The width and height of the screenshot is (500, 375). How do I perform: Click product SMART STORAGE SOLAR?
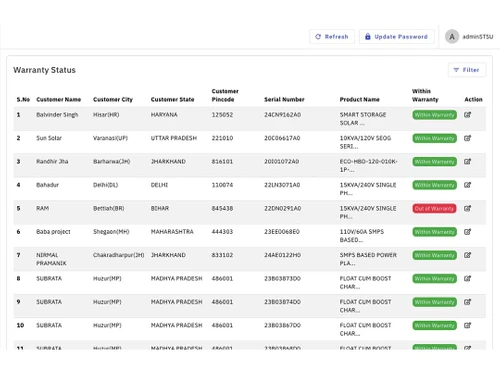tap(363, 119)
